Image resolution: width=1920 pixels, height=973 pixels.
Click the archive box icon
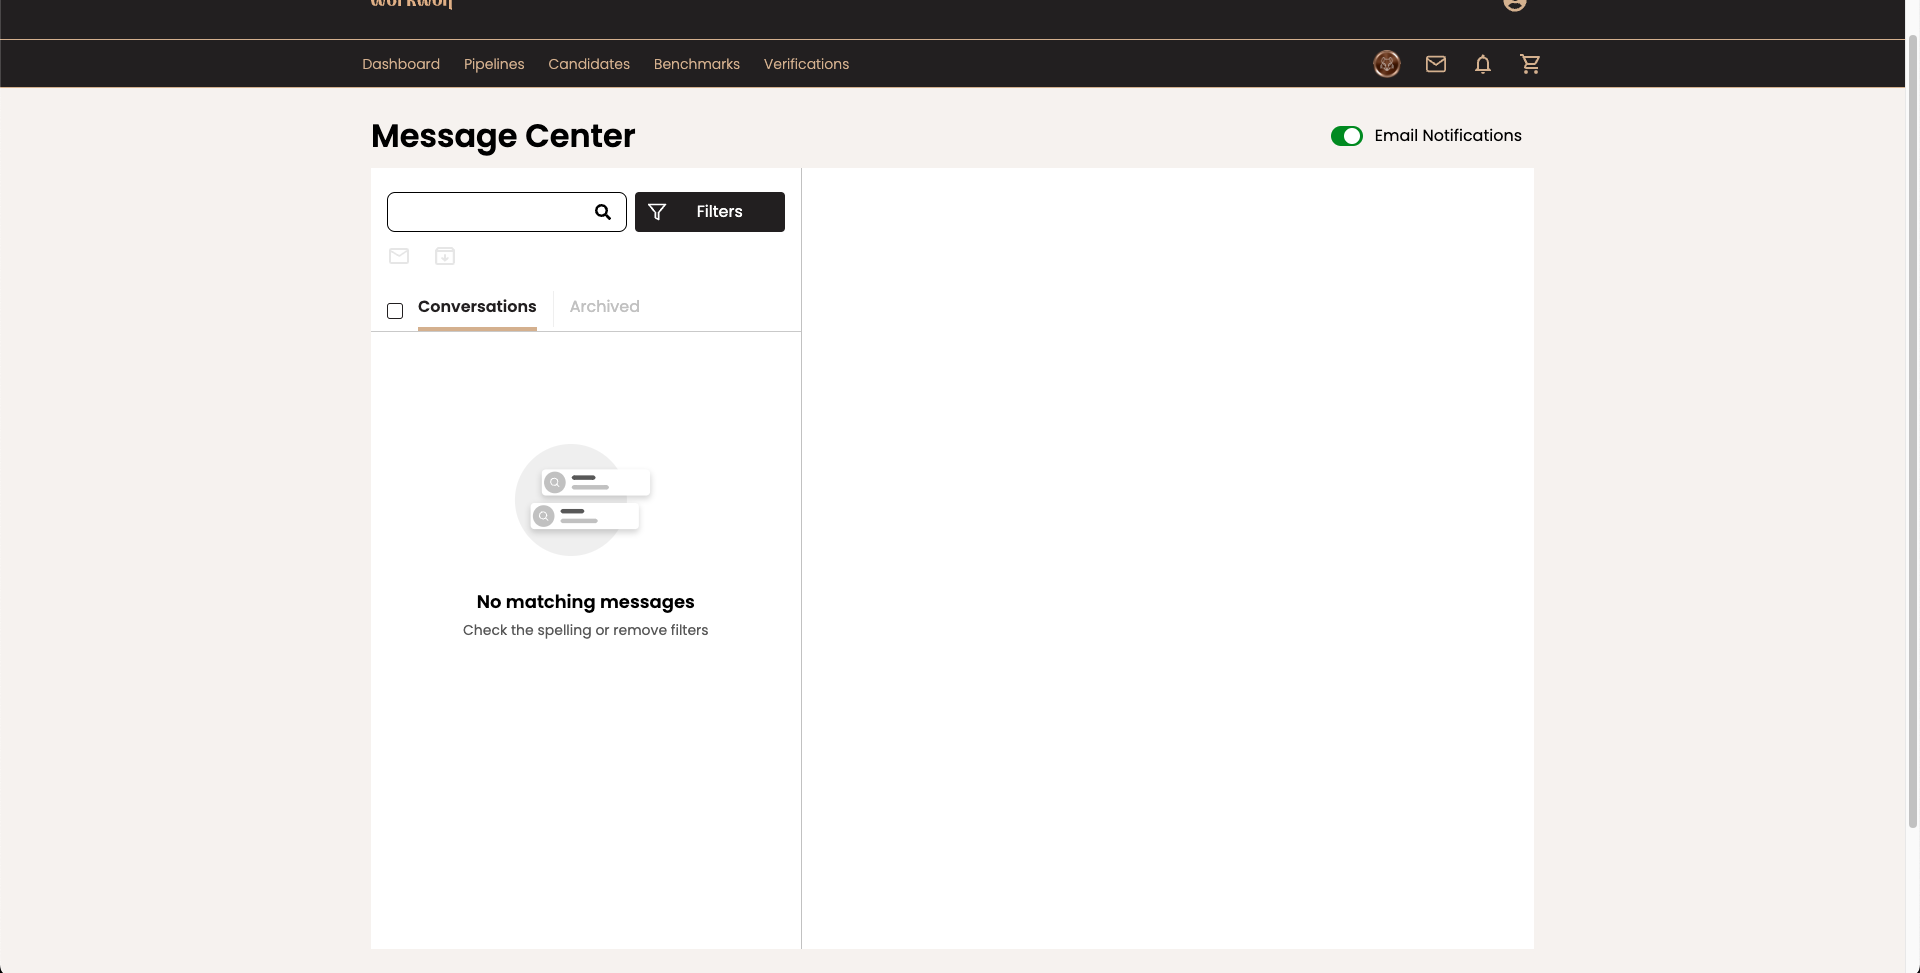445,256
